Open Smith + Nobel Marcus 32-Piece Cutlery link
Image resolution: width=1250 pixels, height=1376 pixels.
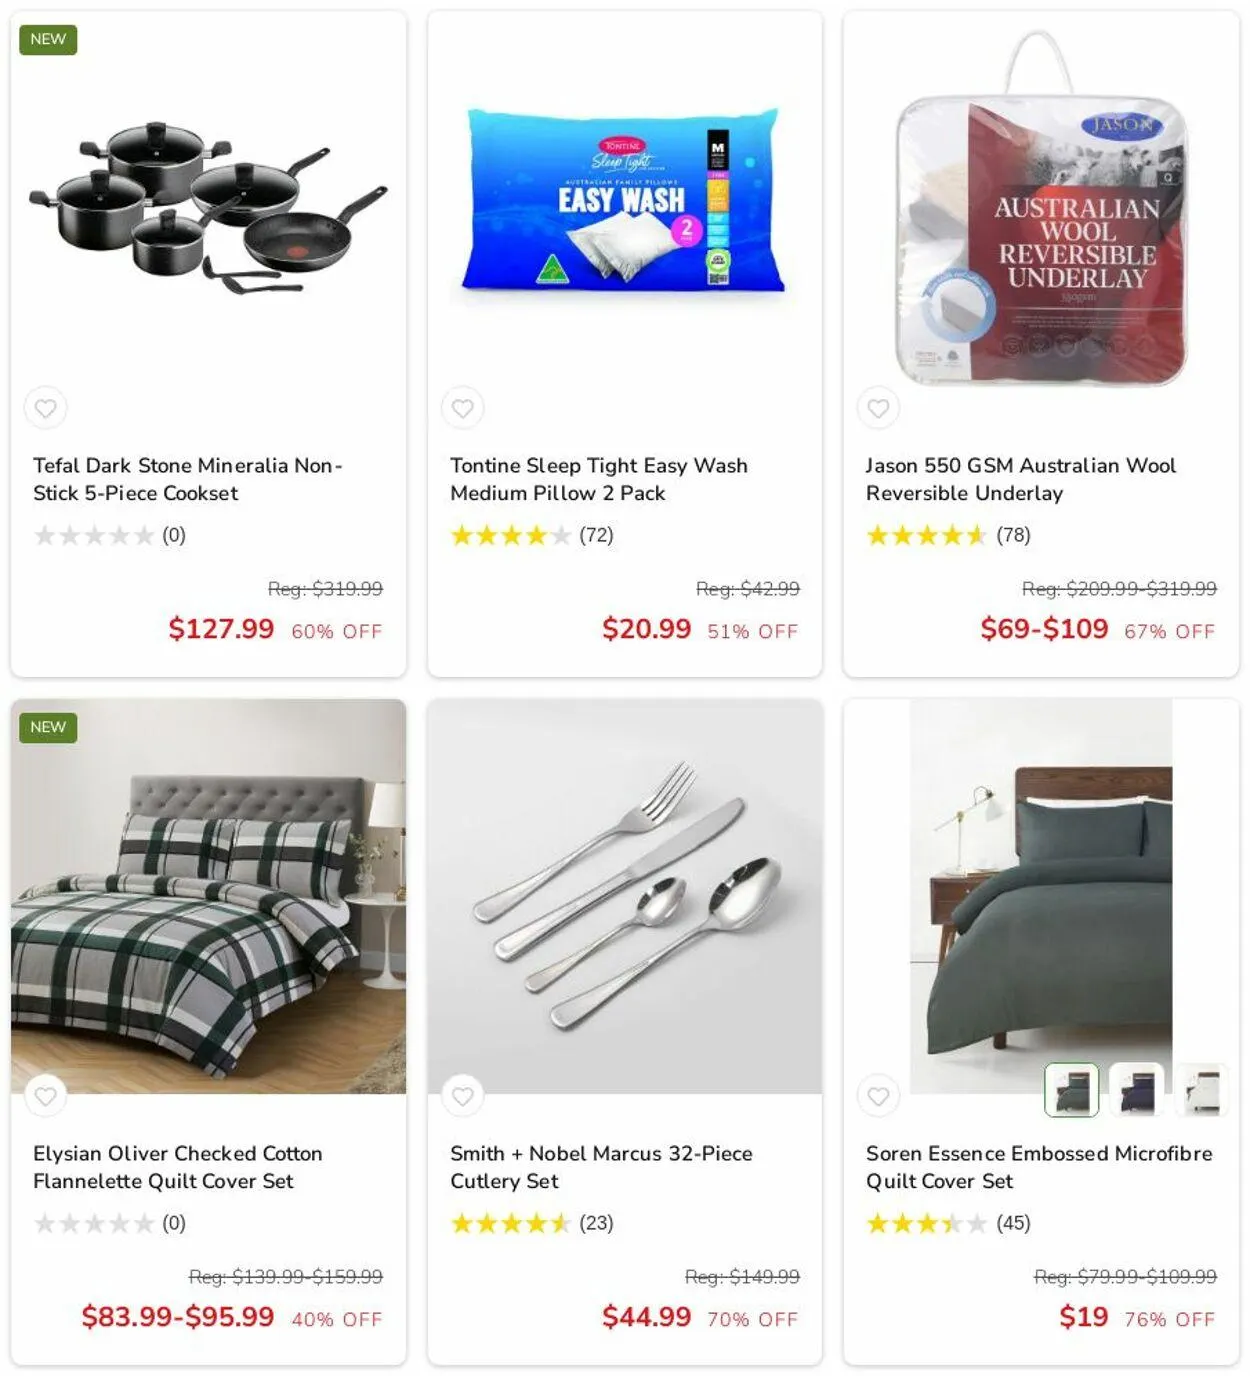[x=601, y=1167]
